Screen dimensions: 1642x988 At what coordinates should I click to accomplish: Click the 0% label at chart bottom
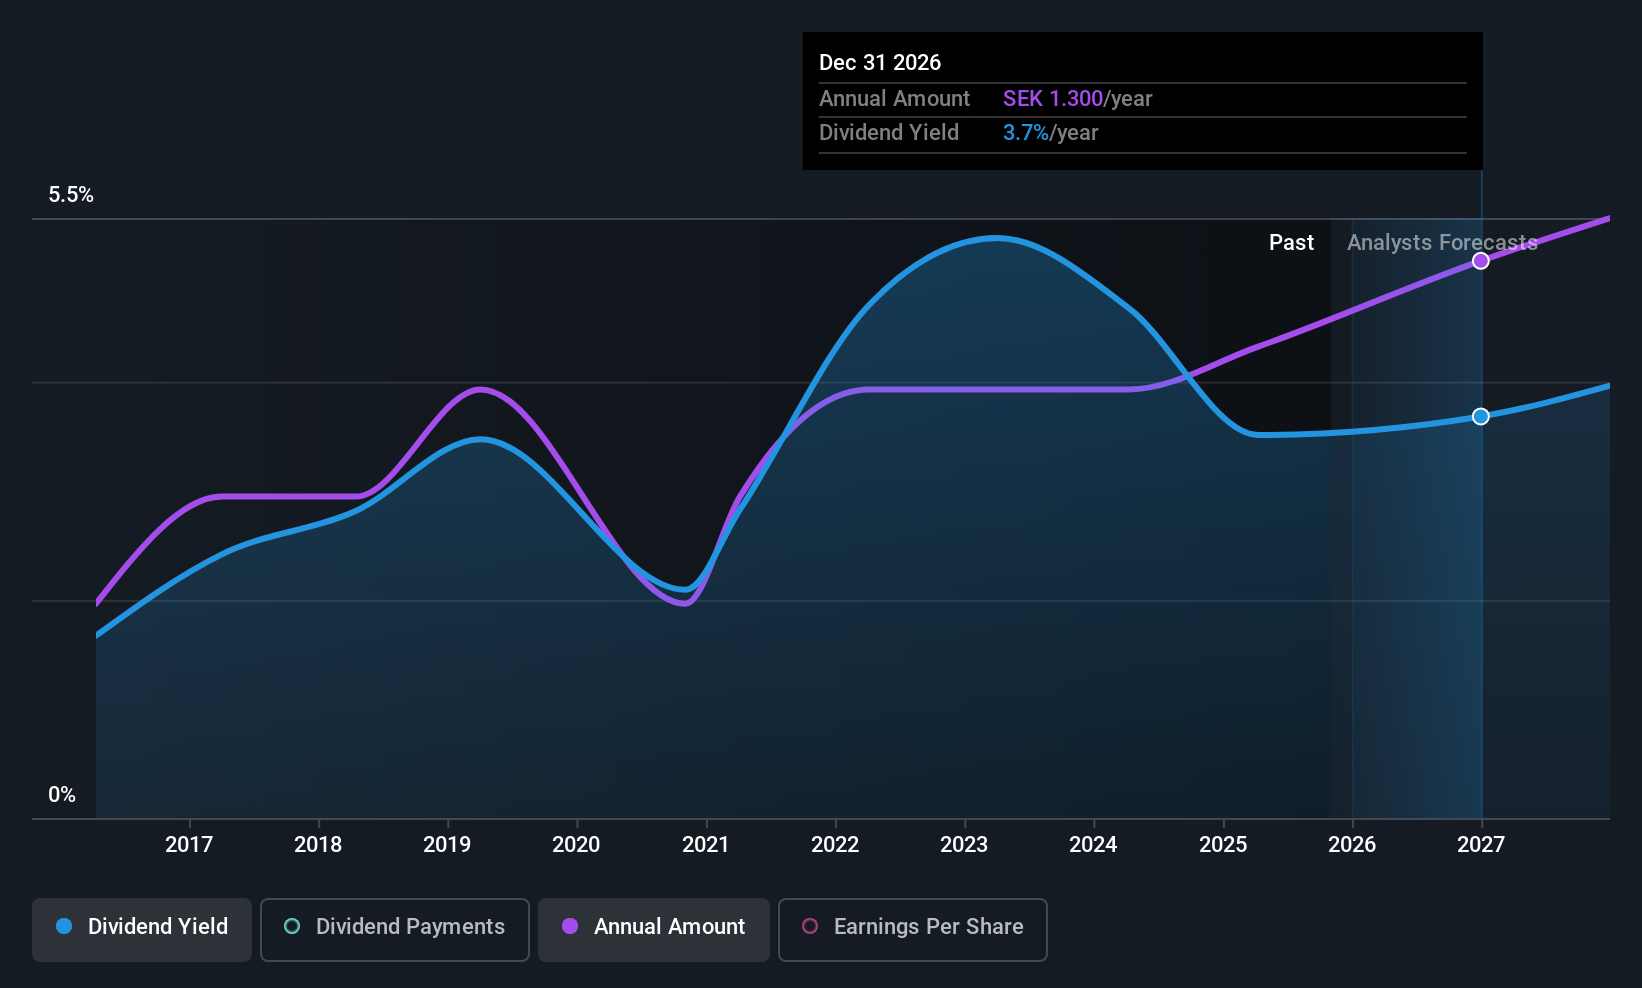[x=62, y=794]
